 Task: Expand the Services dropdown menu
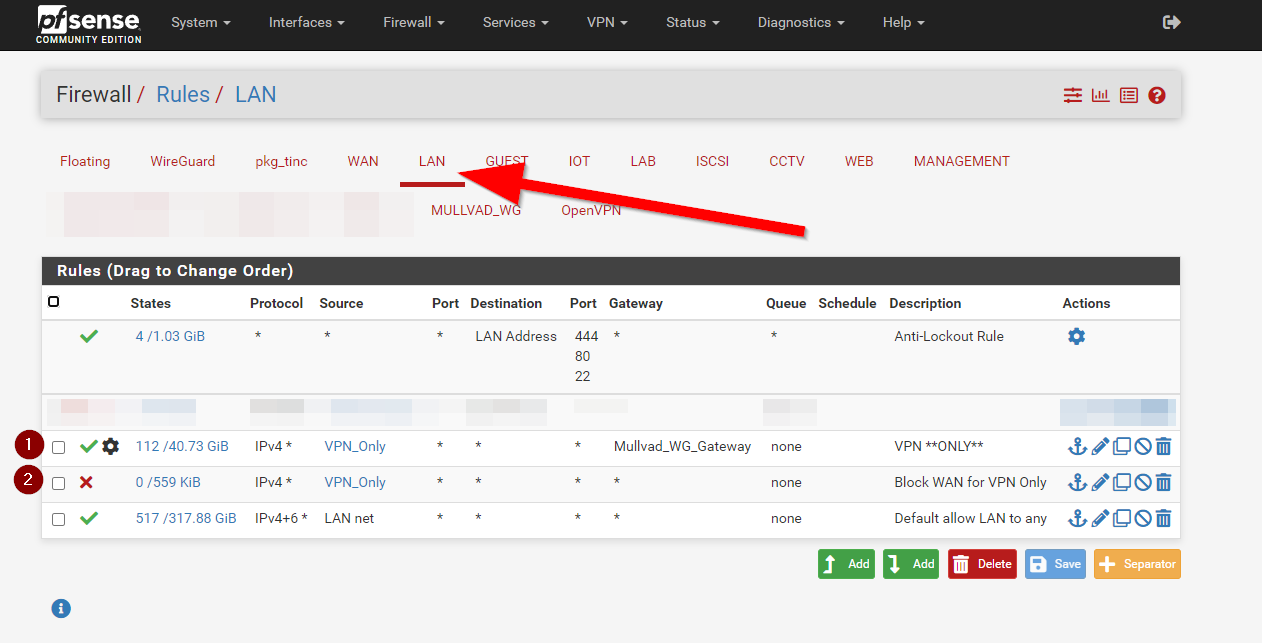point(516,22)
